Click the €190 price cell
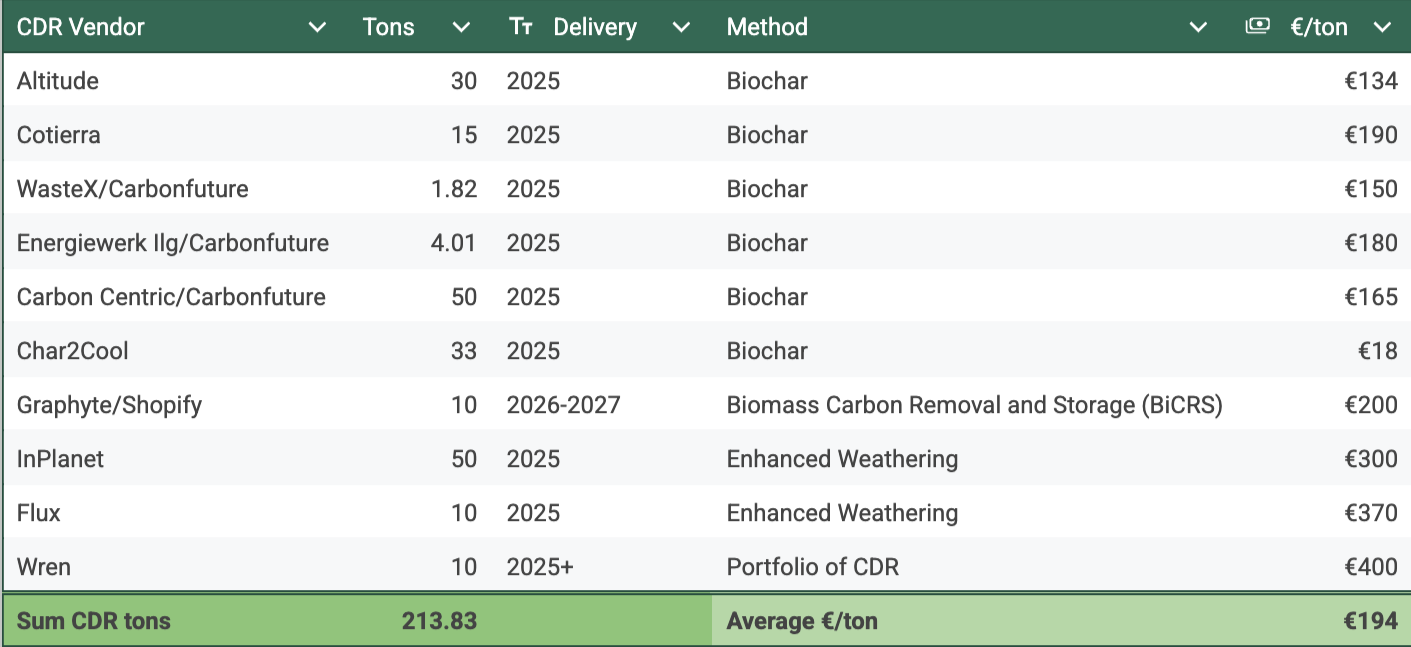 [1371, 135]
